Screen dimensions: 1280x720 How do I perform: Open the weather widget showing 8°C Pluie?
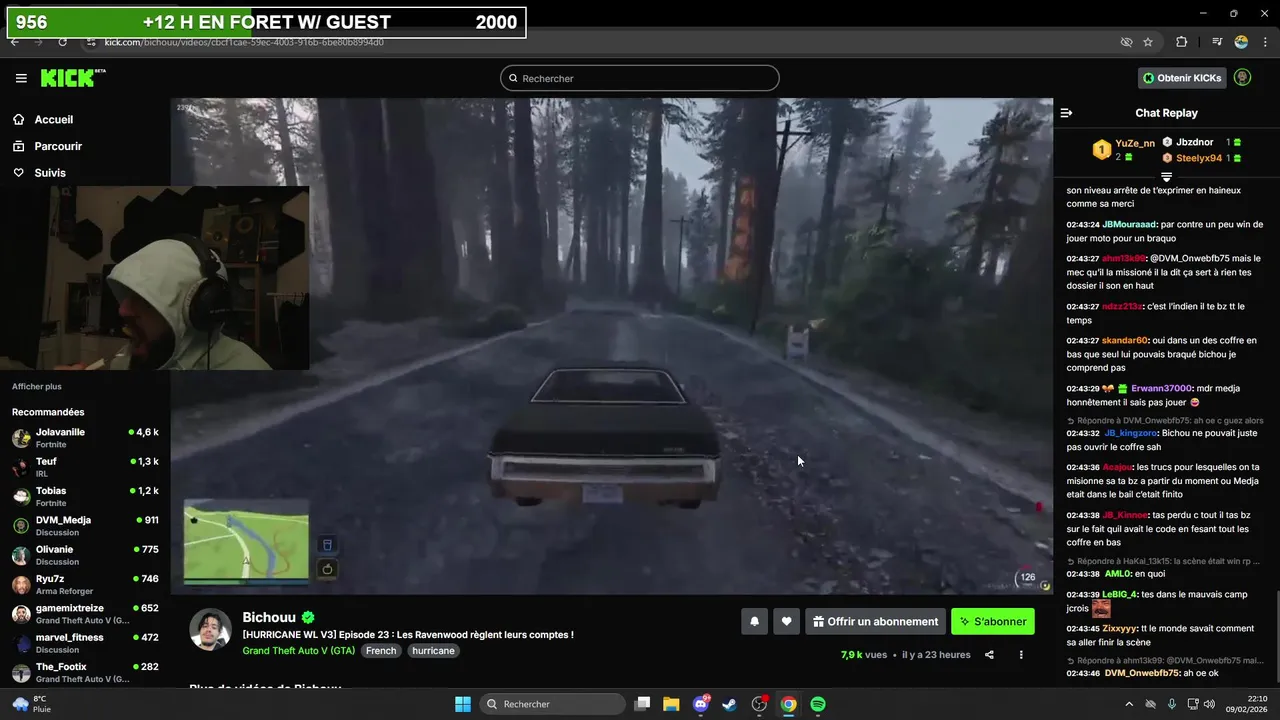[32, 704]
